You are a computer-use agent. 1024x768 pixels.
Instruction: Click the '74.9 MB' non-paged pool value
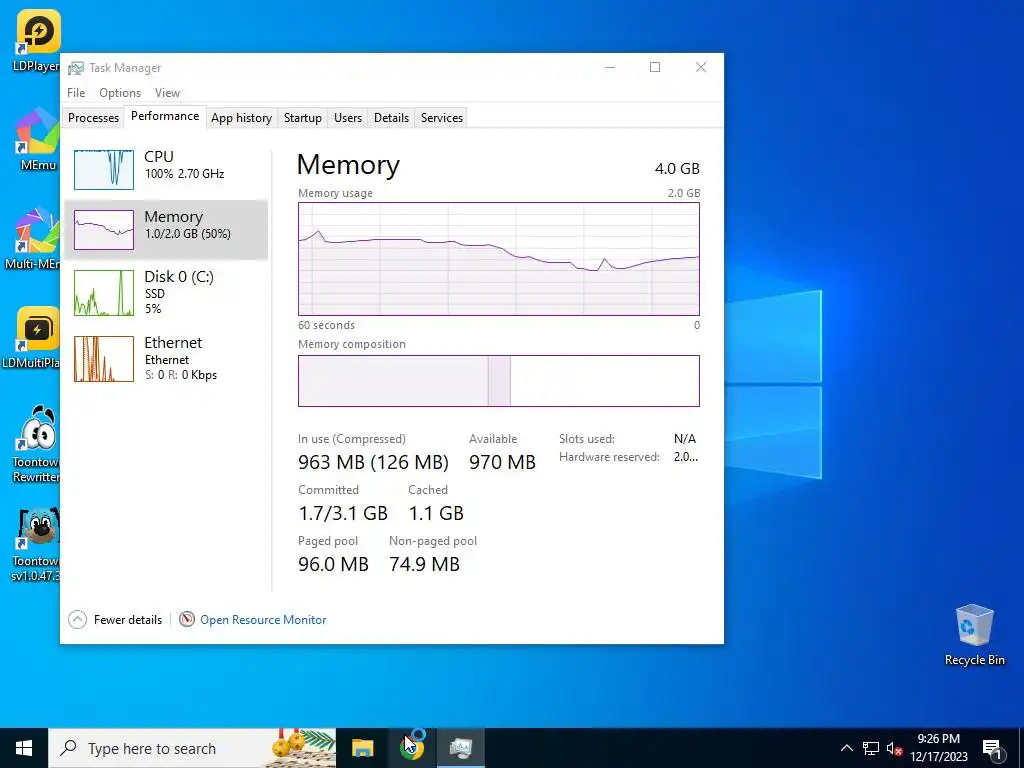click(424, 564)
